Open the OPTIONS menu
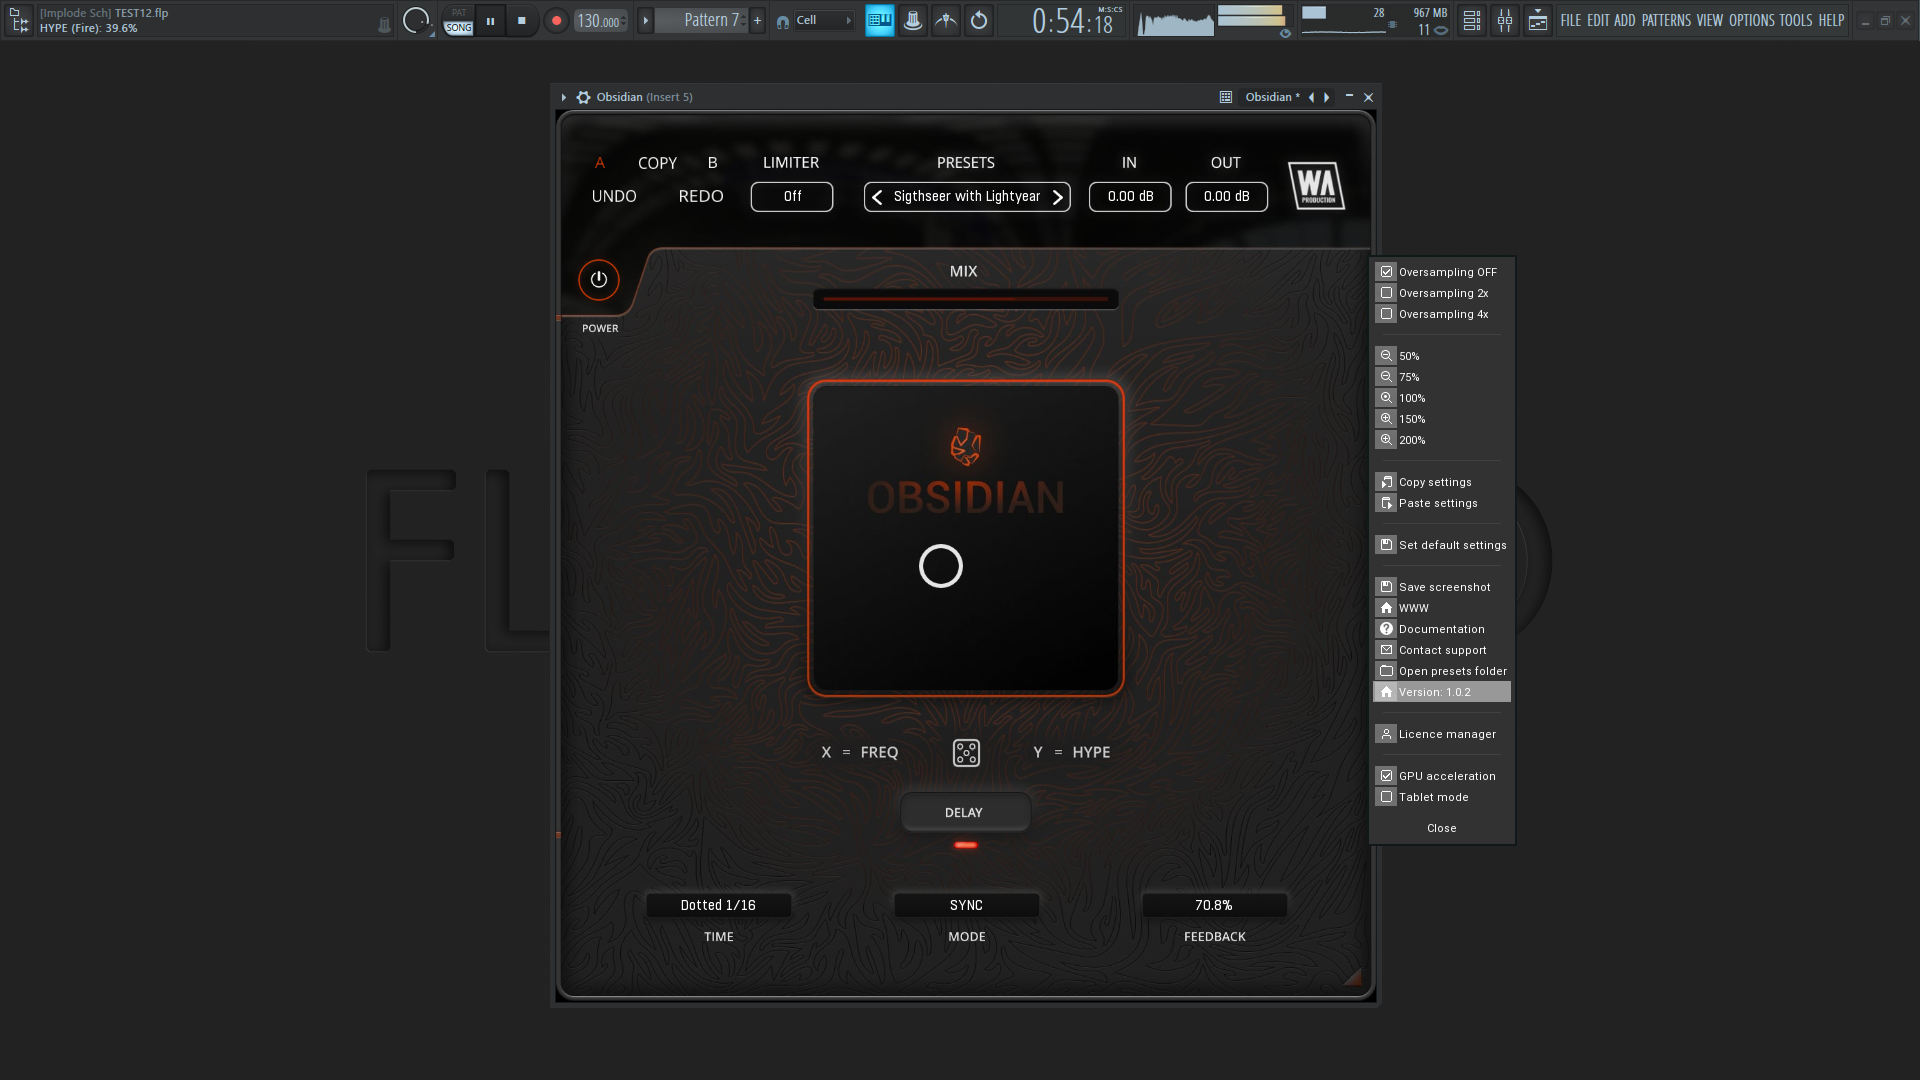The height and width of the screenshot is (1080, 1920). pyautogui.click(x=1752, y=20)
